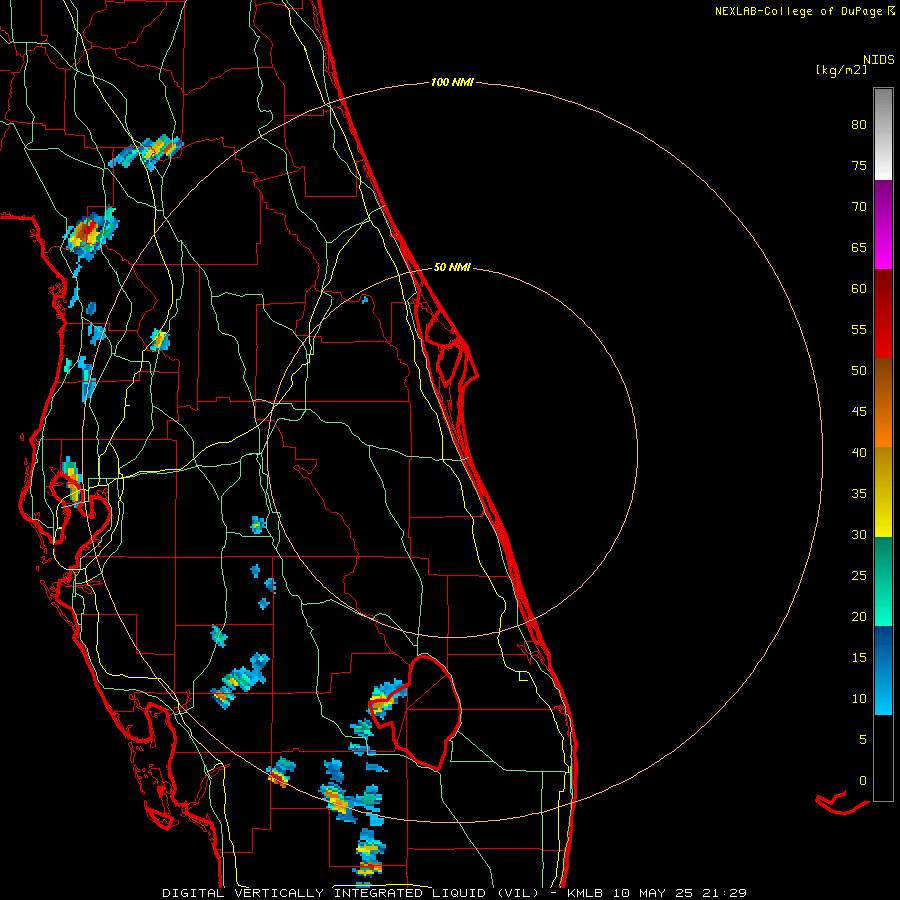Click the 5 value on the scale
Screen dimensions: 900x900
tap(863, 739)
